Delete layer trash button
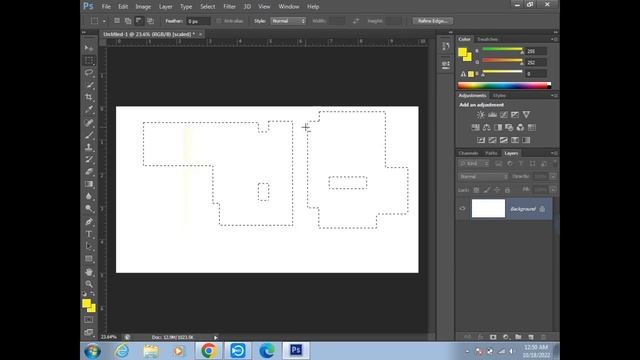Viewport: 640px width, 360px height. pyautogui.click(x=543, y=337)
